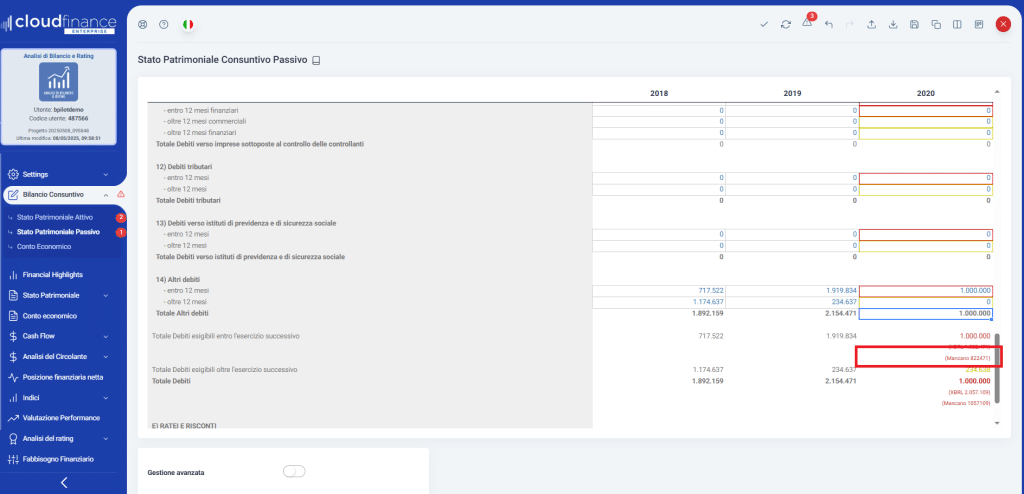Image resolution: width=1024 pixels, height=494 pixels.
Task: Click the checkmark confirm icon in top toolbar
Action: tap(764, 24)
